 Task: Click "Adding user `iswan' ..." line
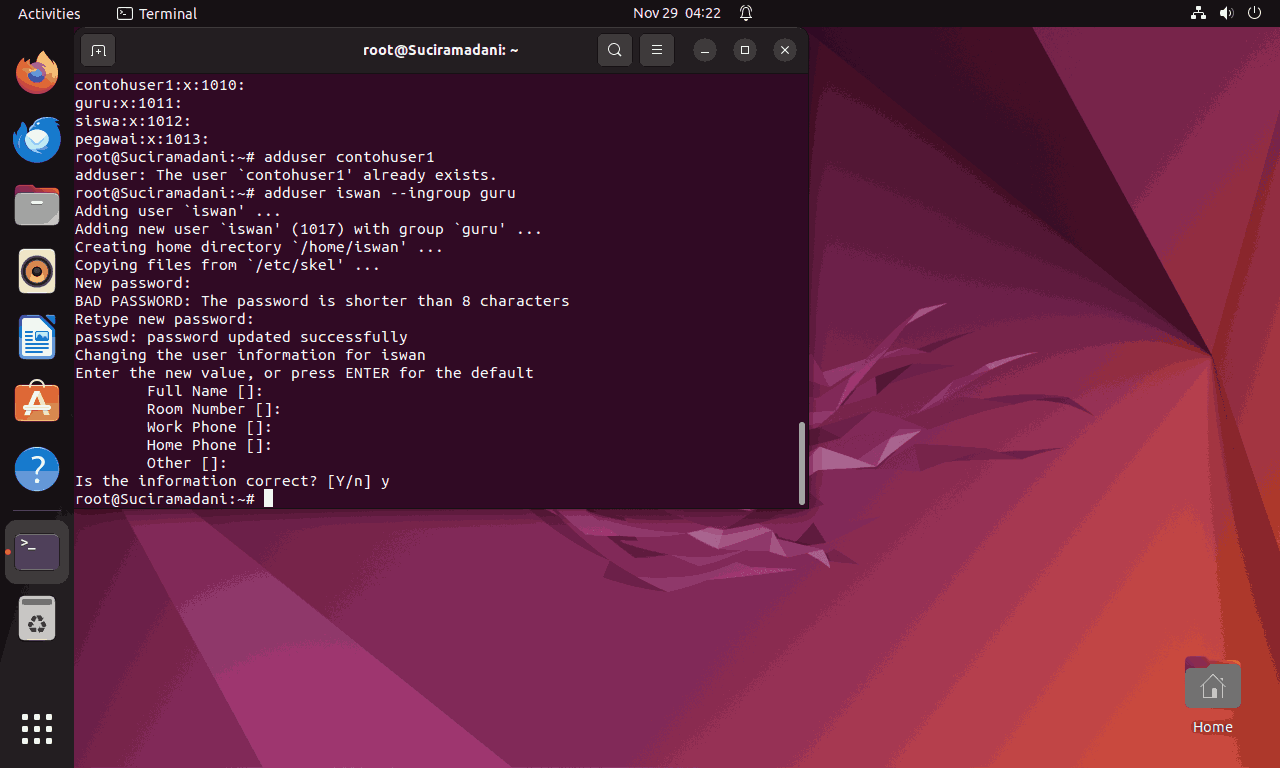pyautogui.click(x=178, y=211)
